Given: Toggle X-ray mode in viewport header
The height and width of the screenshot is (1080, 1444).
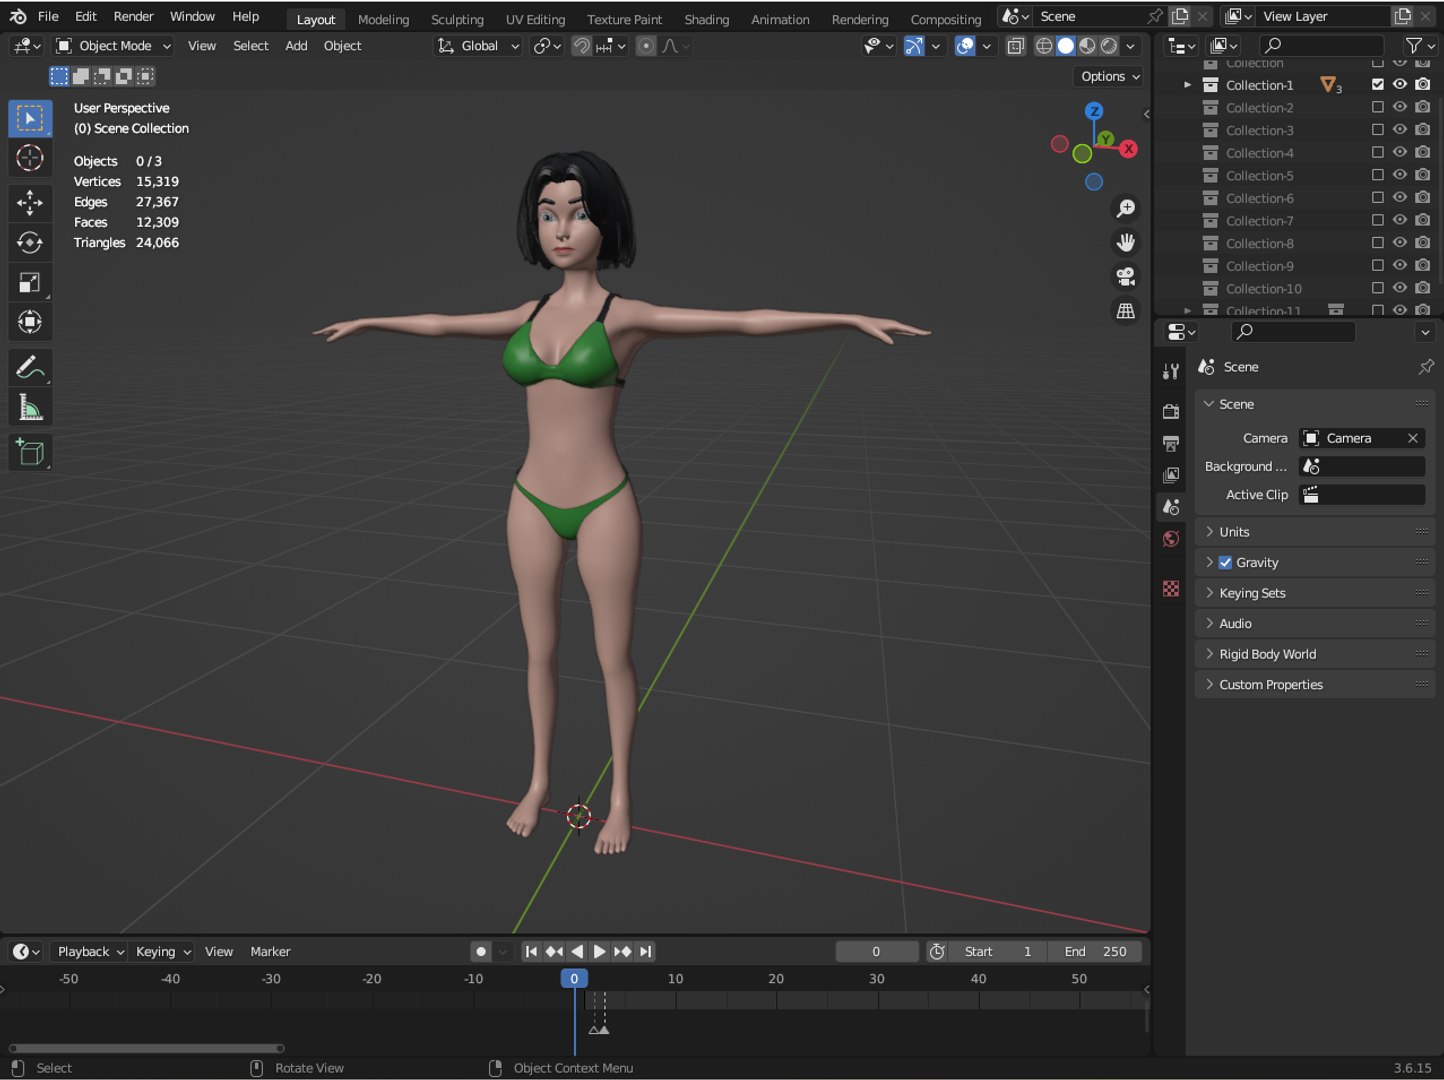Looking at the screenshot, I should pyautogui.click(x=1016, y=46).
